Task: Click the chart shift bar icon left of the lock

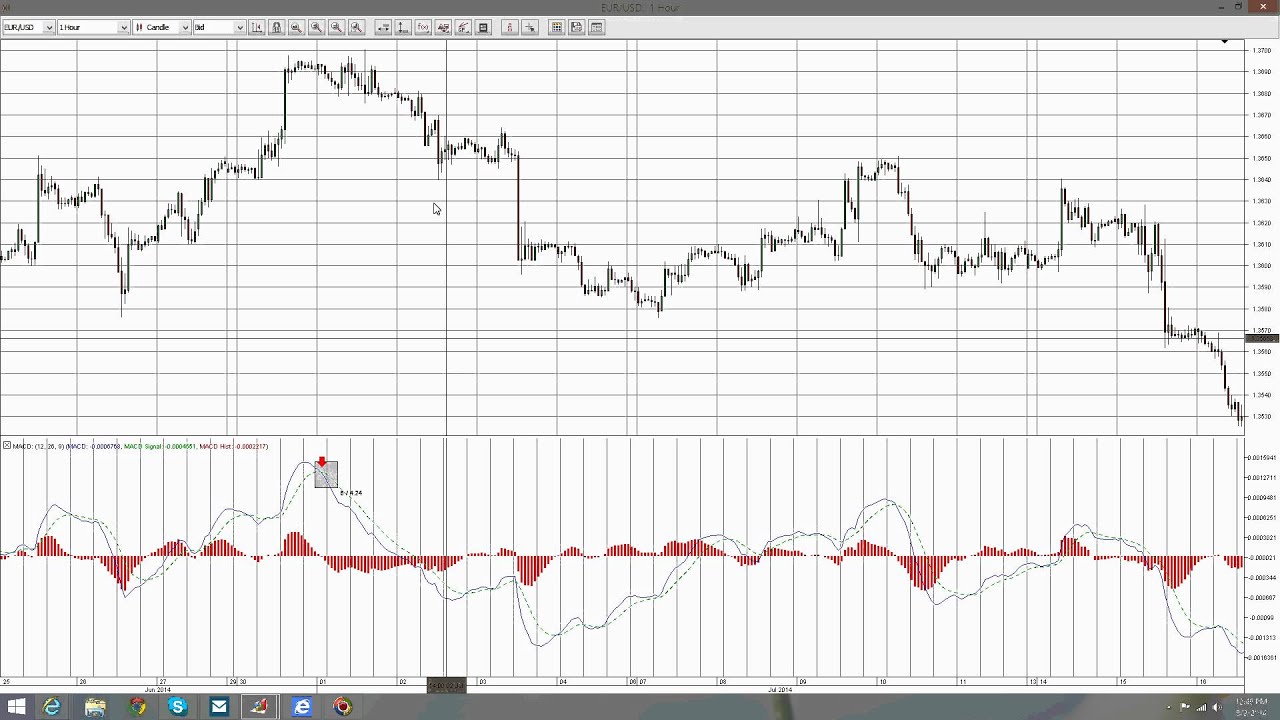Action: tap(256, 27)
